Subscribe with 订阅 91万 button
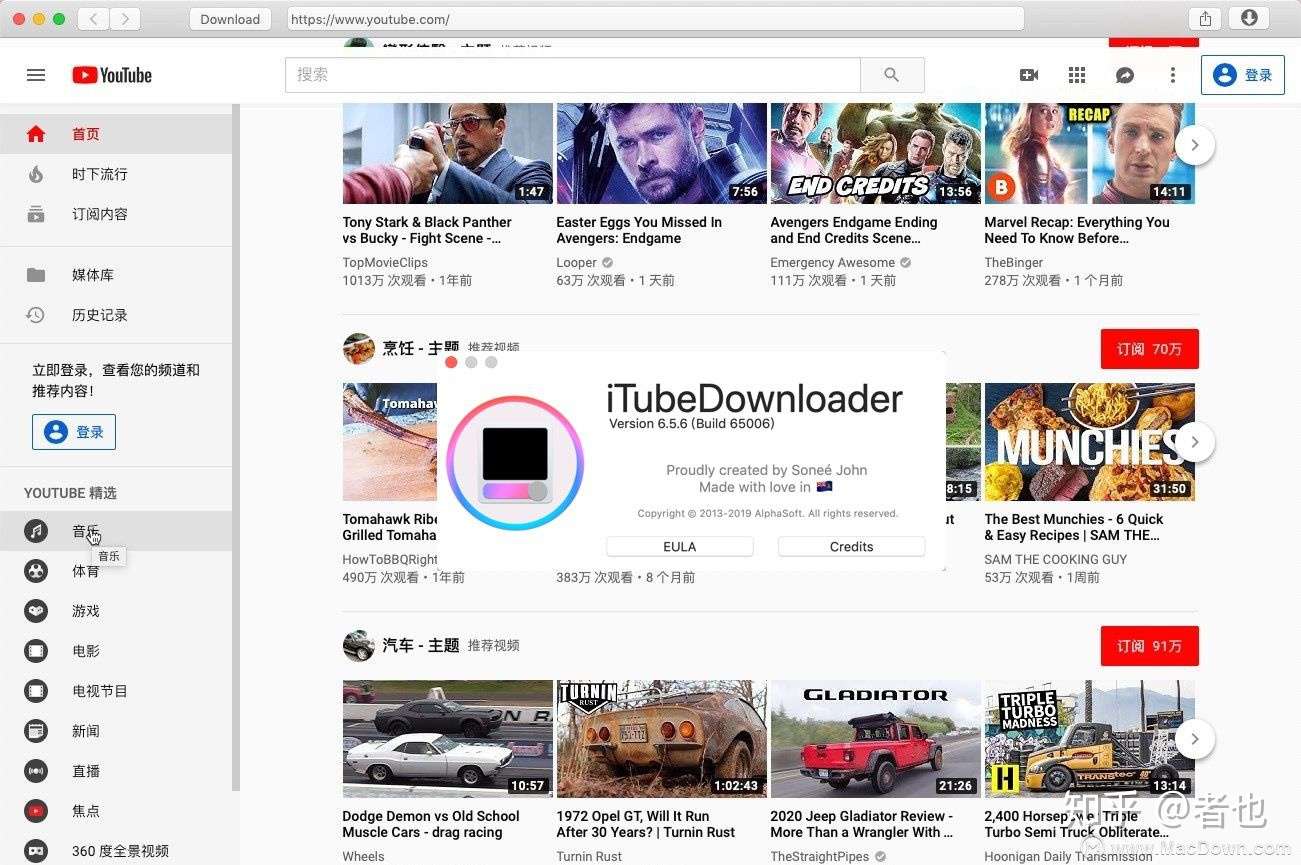This screenshot has height=865, width=1301. 1149,646
